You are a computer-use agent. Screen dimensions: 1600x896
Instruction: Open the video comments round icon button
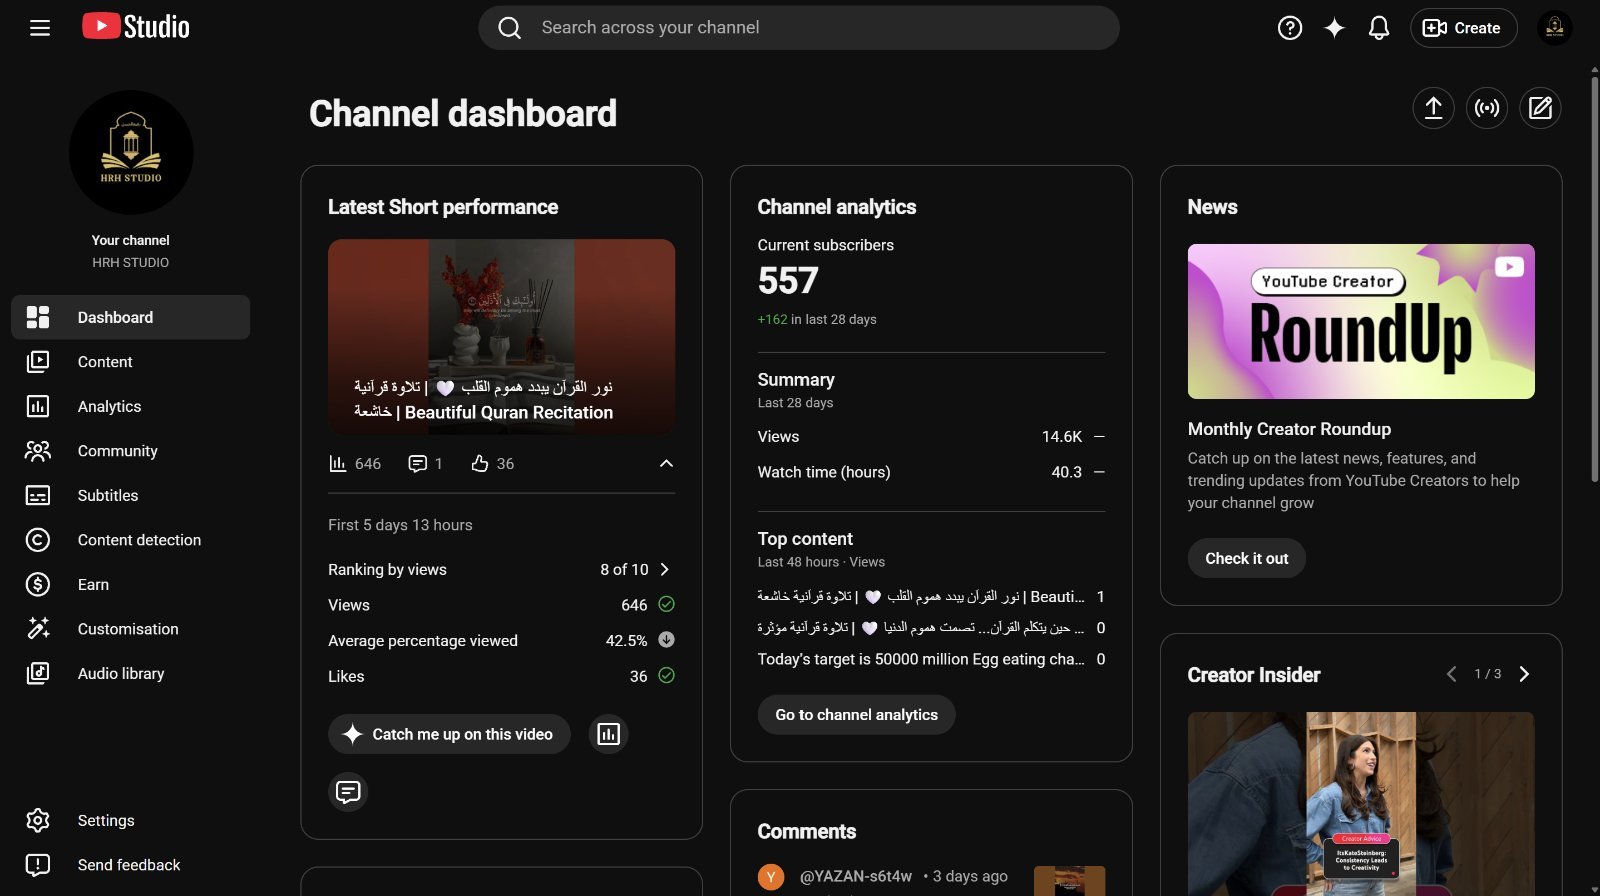click(x=348, y=792)
